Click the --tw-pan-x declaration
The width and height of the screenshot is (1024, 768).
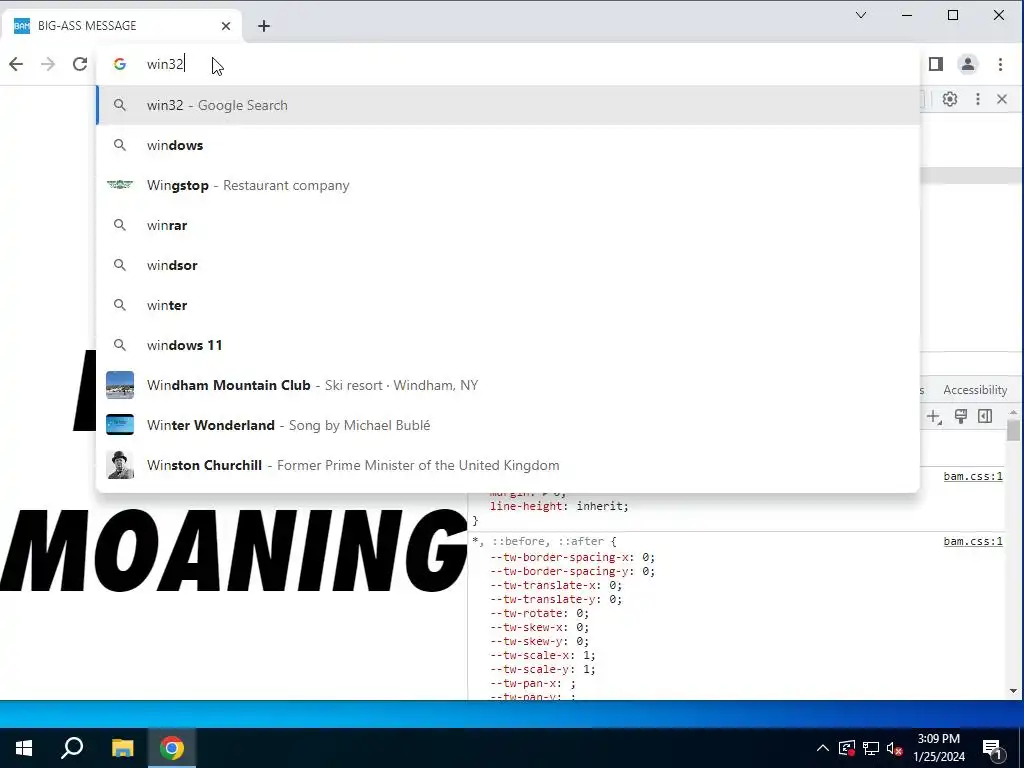coord(533,684)
